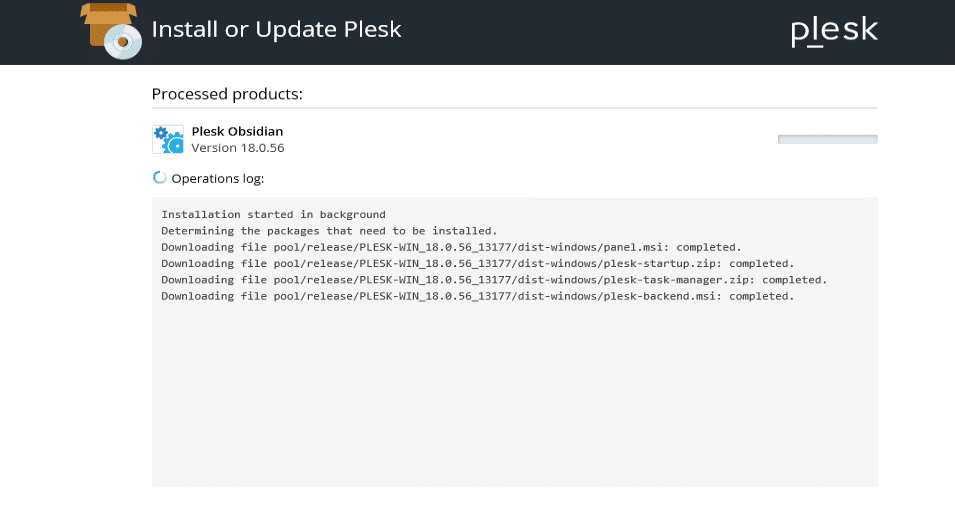The width and height of the screenshot is (955, 523).
Task: Click the Version 18.0.56 label
Action: tap(237, 148)
